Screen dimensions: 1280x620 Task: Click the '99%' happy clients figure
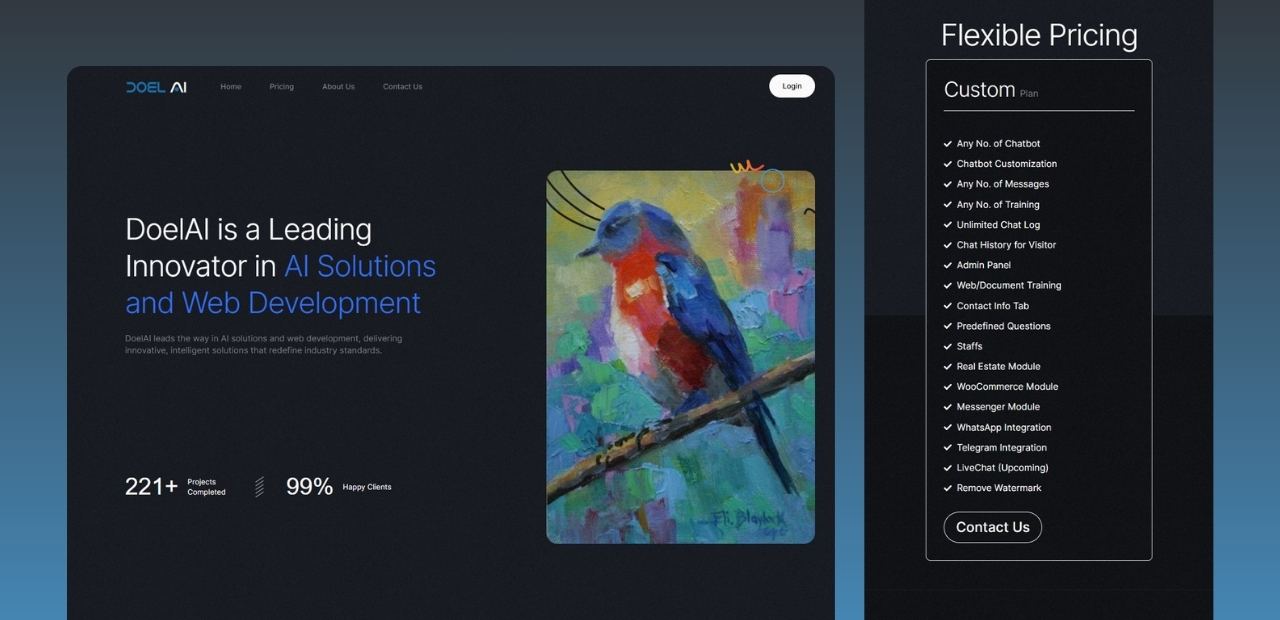click(309, 487)
